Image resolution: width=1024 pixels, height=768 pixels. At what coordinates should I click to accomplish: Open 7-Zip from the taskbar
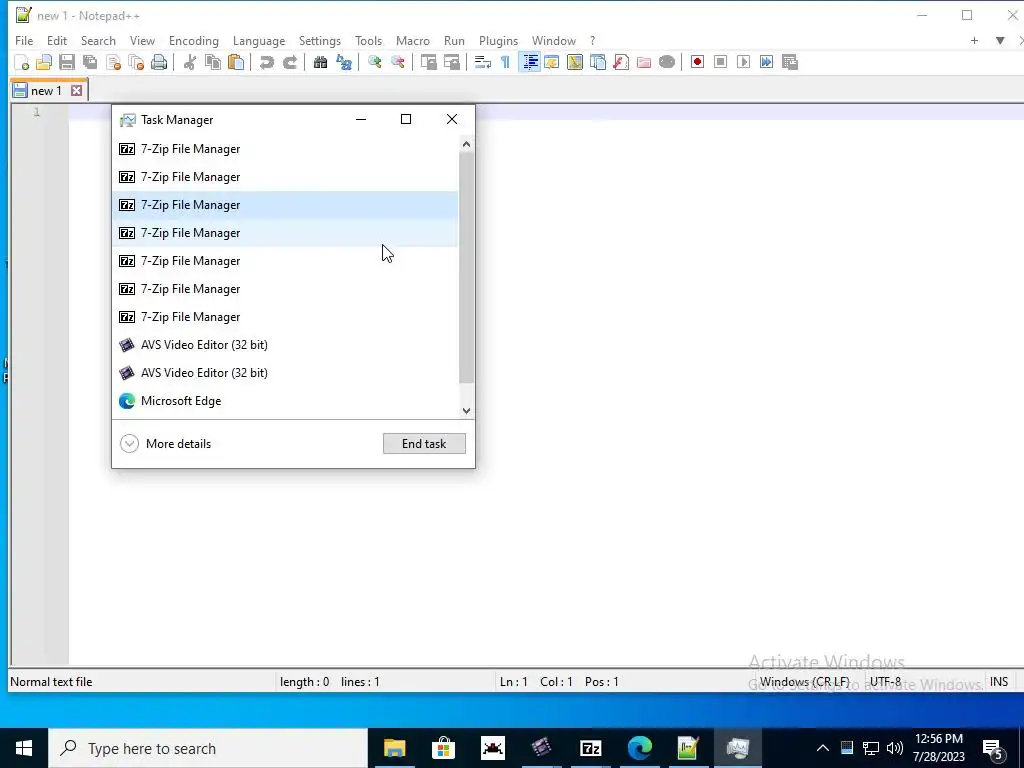(x=590, y=748)
